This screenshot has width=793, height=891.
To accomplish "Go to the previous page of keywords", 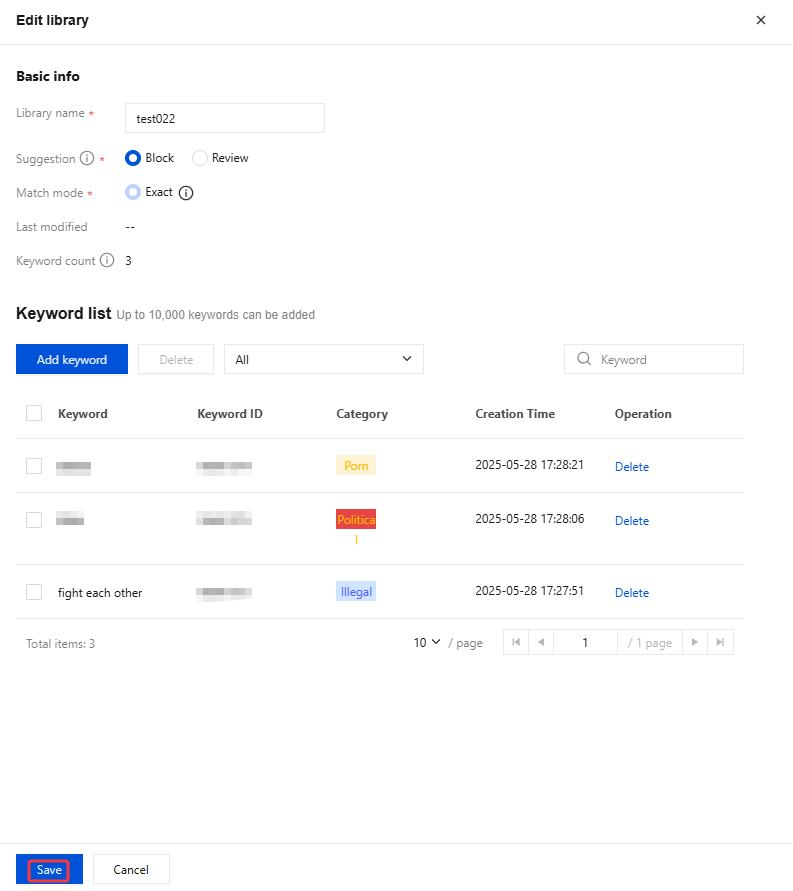I will (x=541, y=642).
